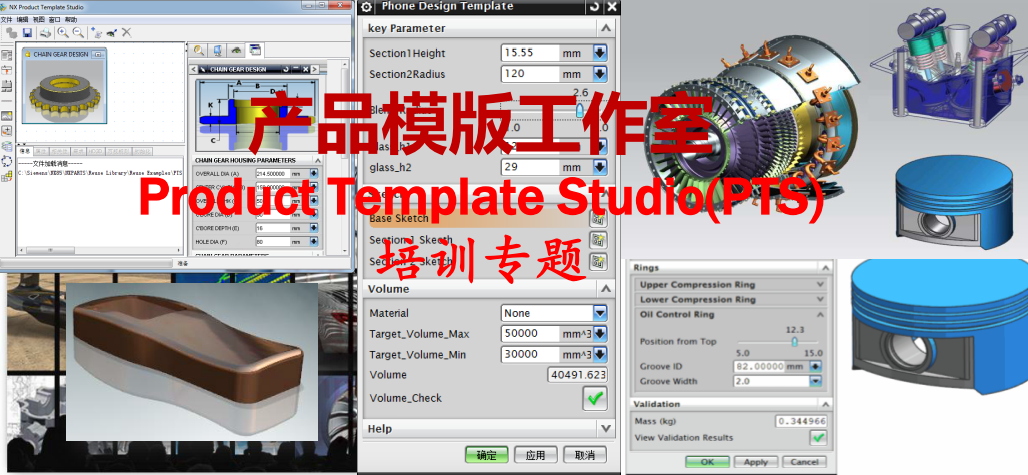Collapse the Volume section
The width and height of the screenshot is (1028, 475).
[x=606, y=289]
